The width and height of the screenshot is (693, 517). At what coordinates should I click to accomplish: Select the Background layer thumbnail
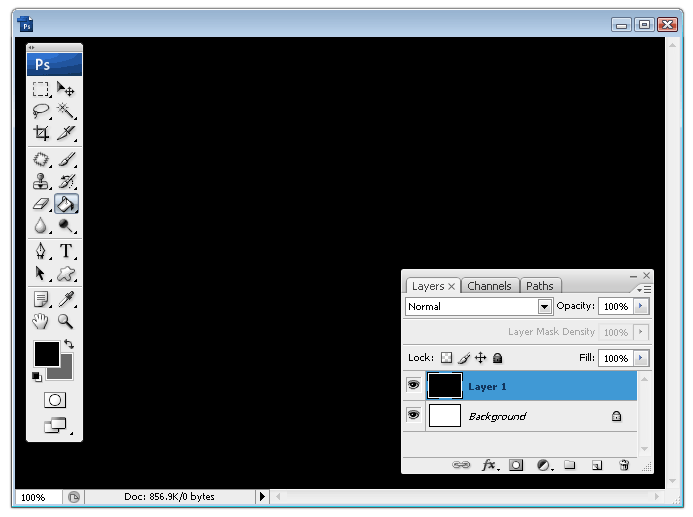click(x=445, y=415)
